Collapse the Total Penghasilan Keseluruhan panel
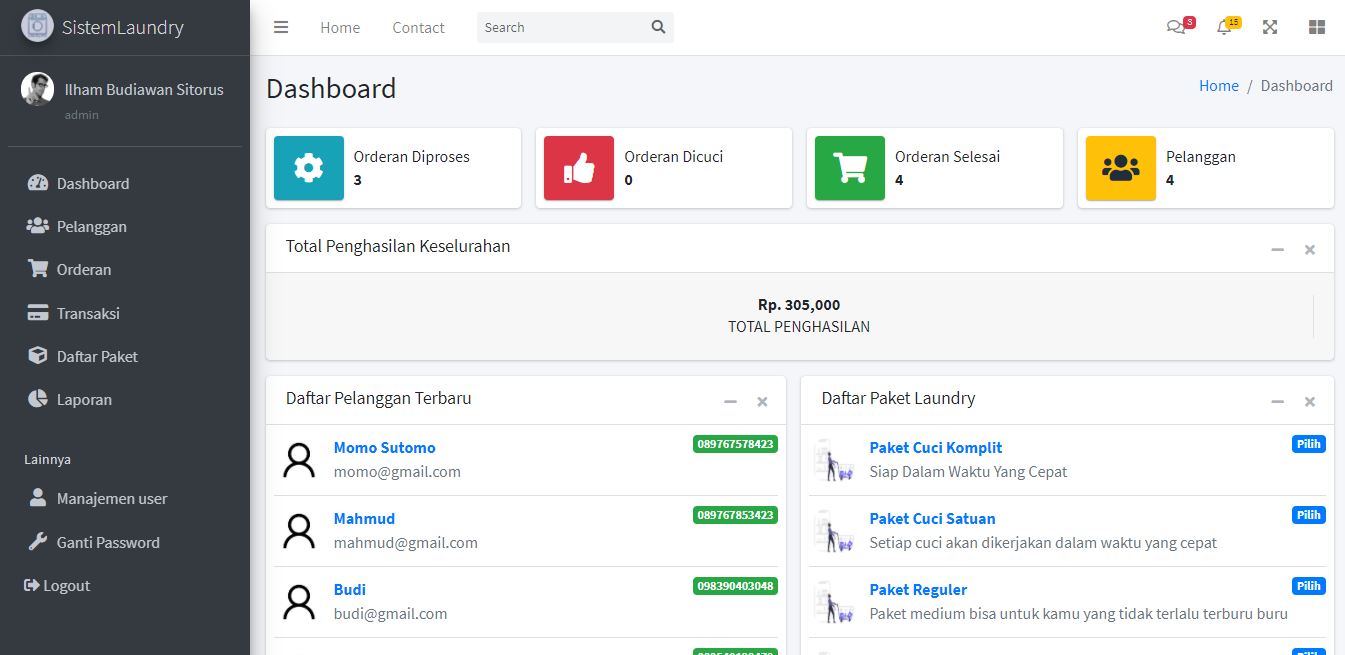The height and width of the screenshot is (655, 1345). tap(1277, 249)
